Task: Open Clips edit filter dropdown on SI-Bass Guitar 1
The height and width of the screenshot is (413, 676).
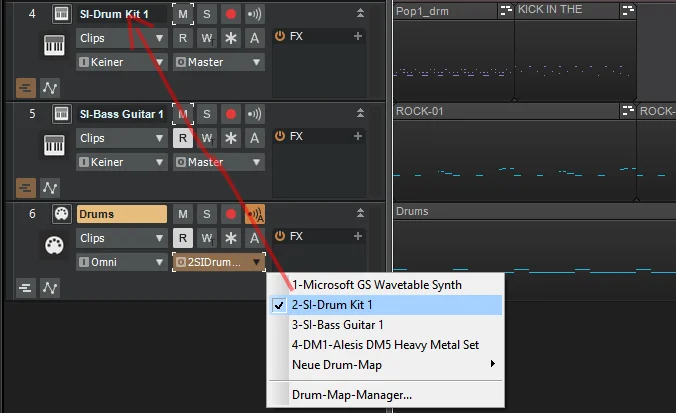Action: coord(122,138)
